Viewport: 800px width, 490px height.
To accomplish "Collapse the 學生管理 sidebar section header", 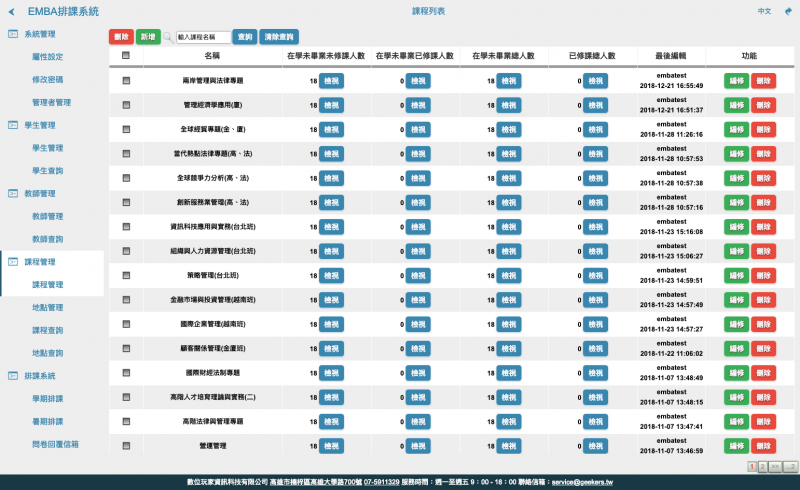I will coord(40,125).
